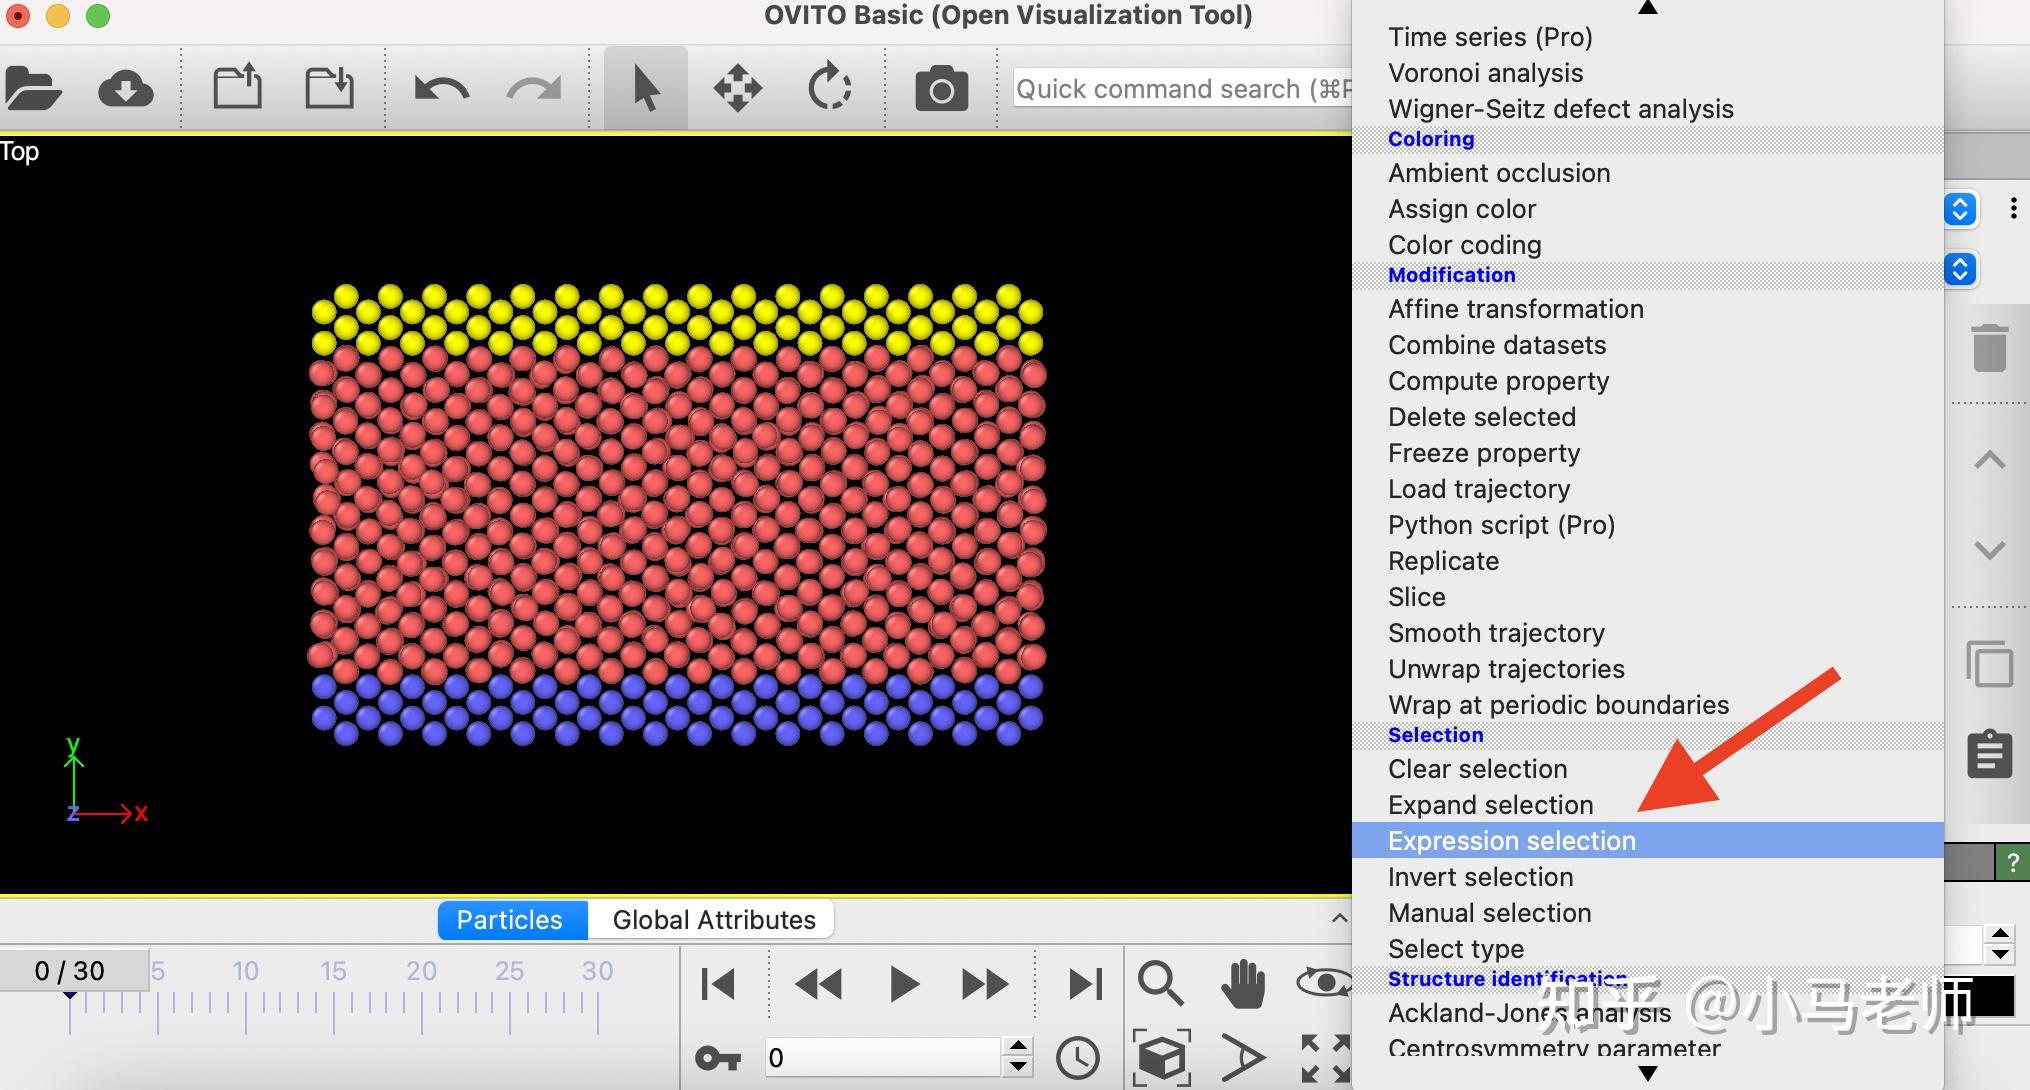Activate the zoom magnifier tool
Viewport: 2030px width, 1090px height.
[x=1160, y=984]
